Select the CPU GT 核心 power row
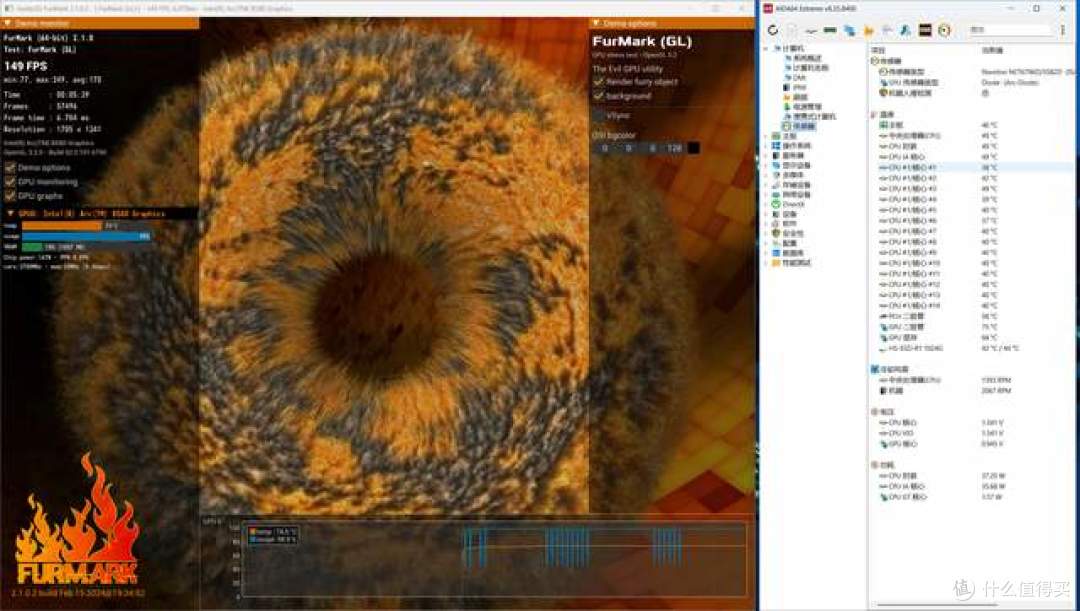 (x=971, y=497)
